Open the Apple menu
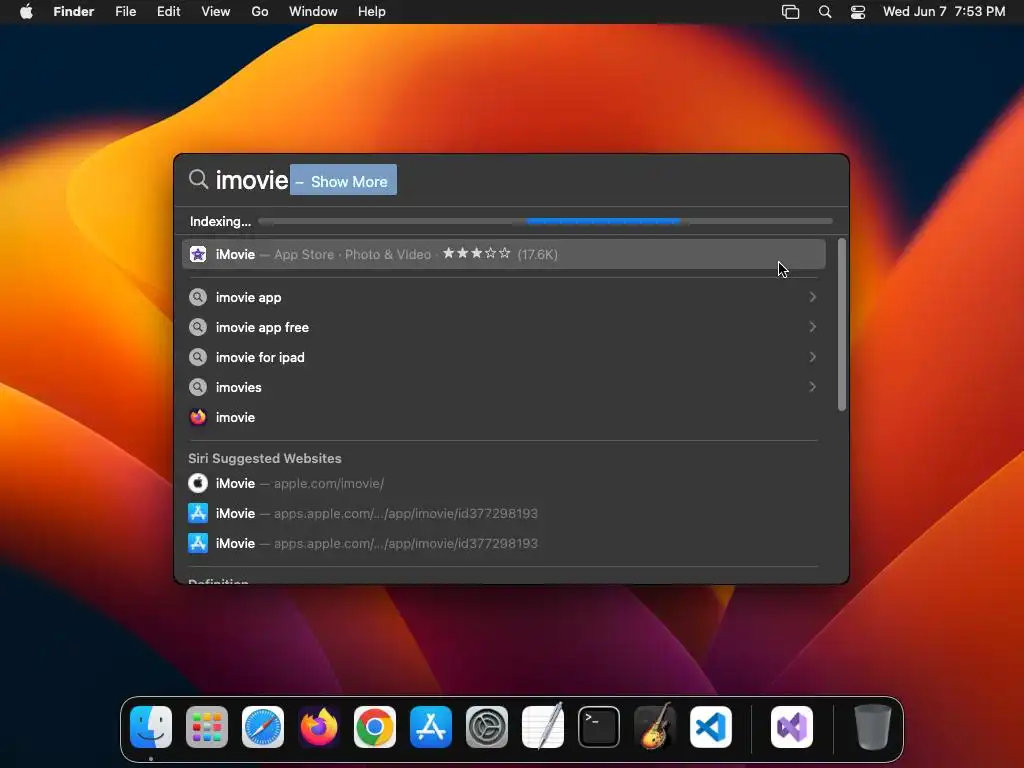 click(26, 12)
